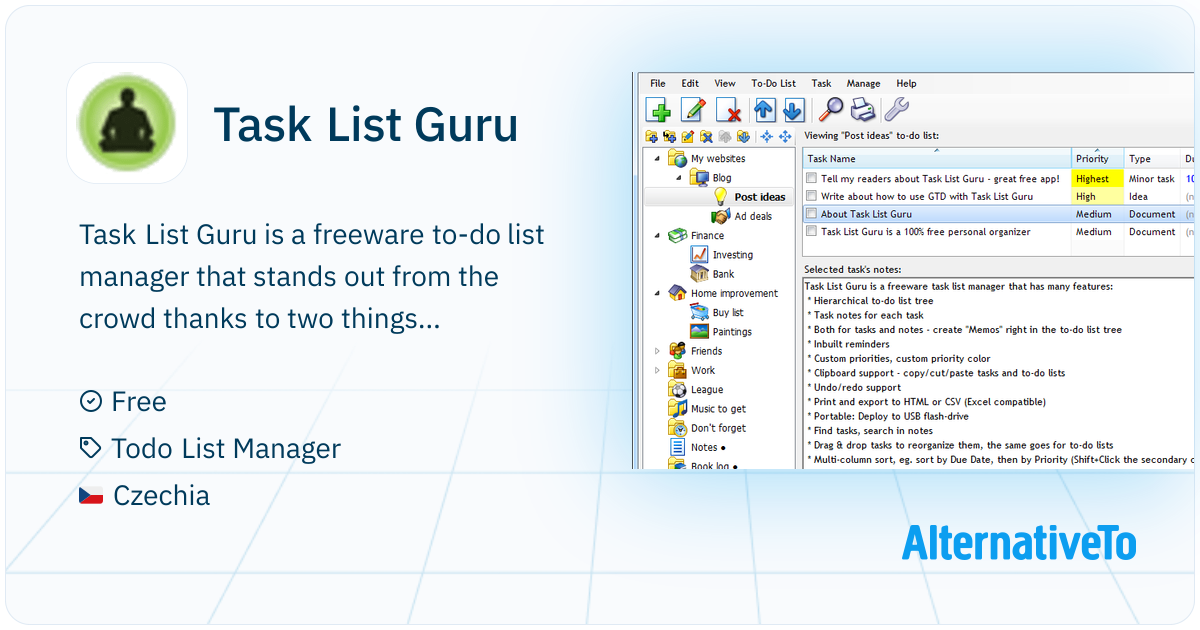Check the 'About Task List Guru' task checkbox

point(812,214)
